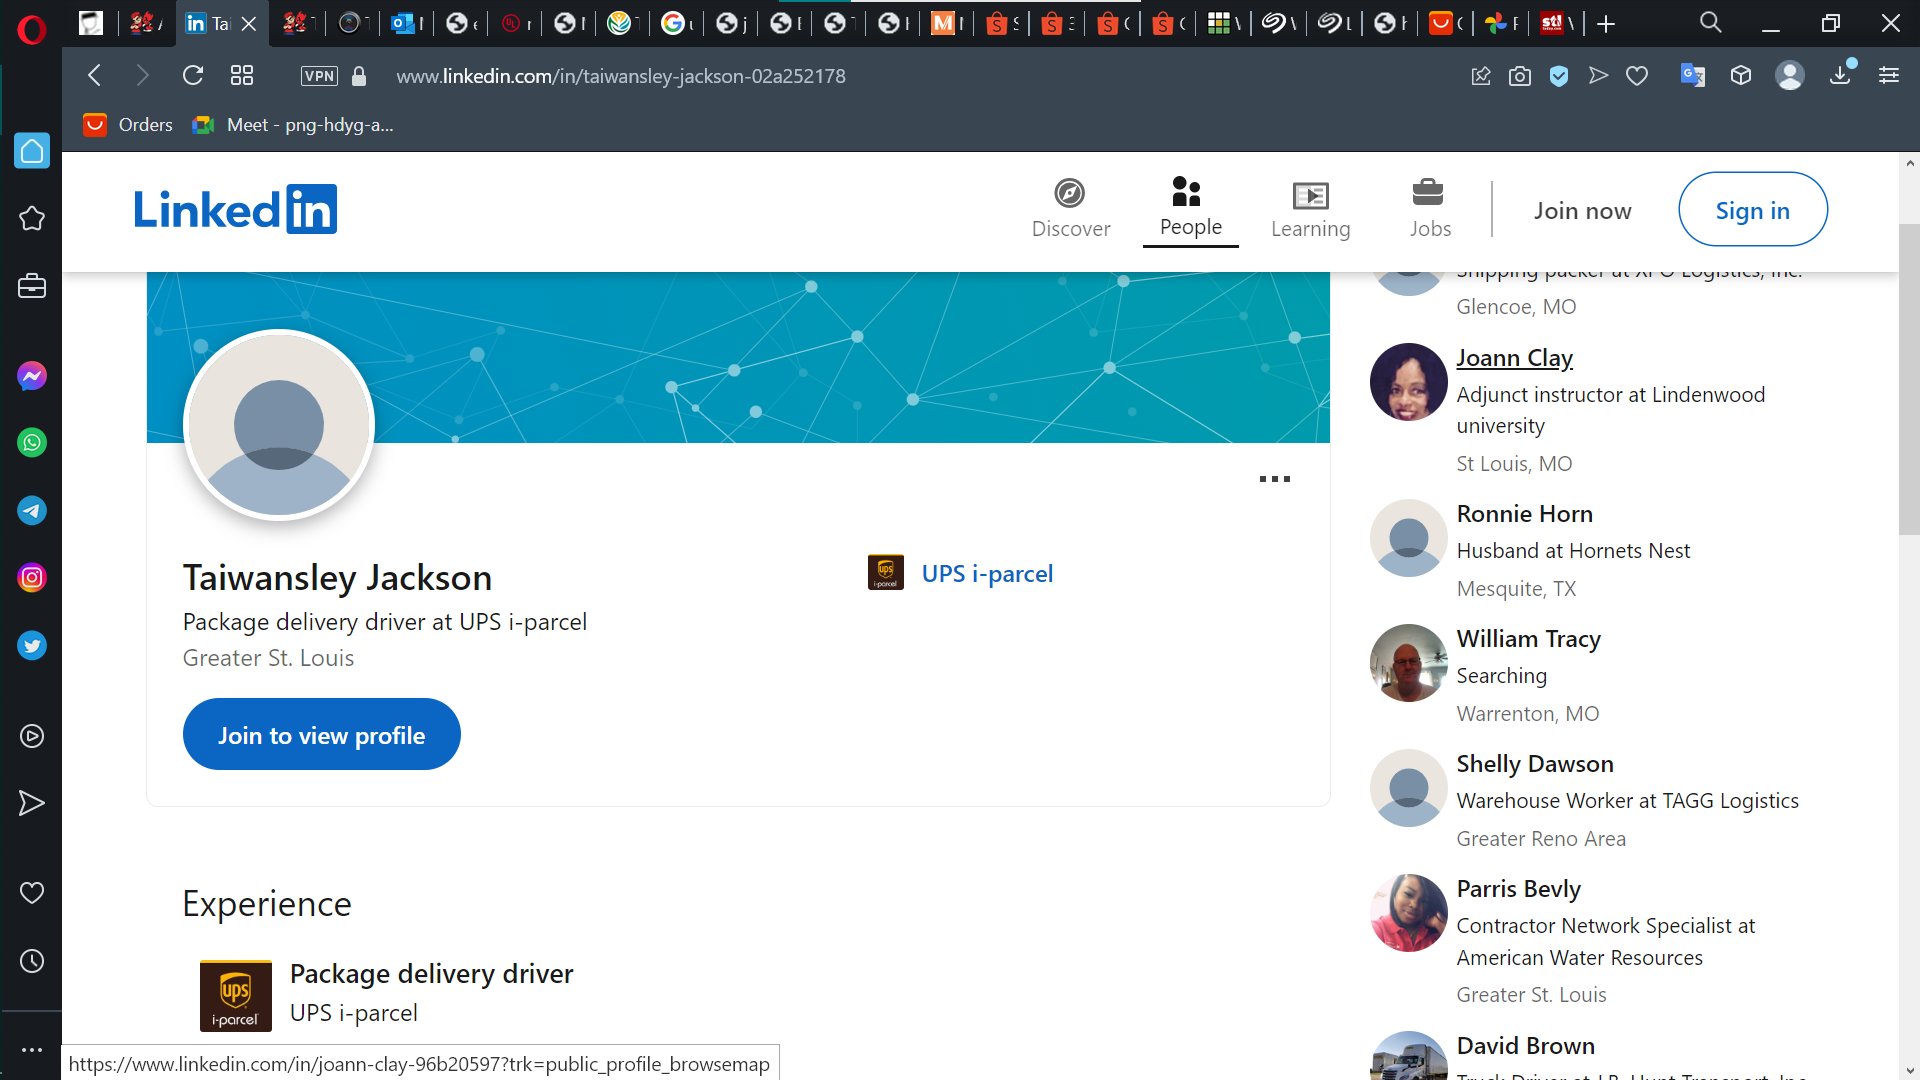1920x1080 pixels.
Task: Open the Learning nav item
Action: click(x=1310, y=210)
